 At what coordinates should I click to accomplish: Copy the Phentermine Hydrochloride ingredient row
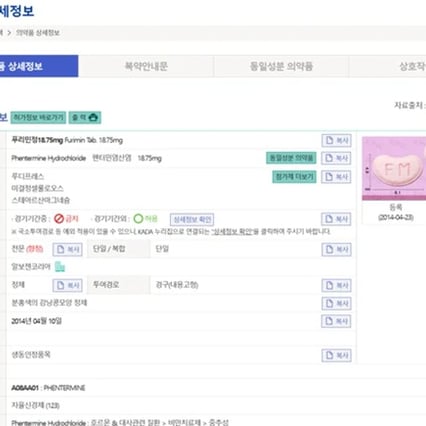click(x=336, y=158)
